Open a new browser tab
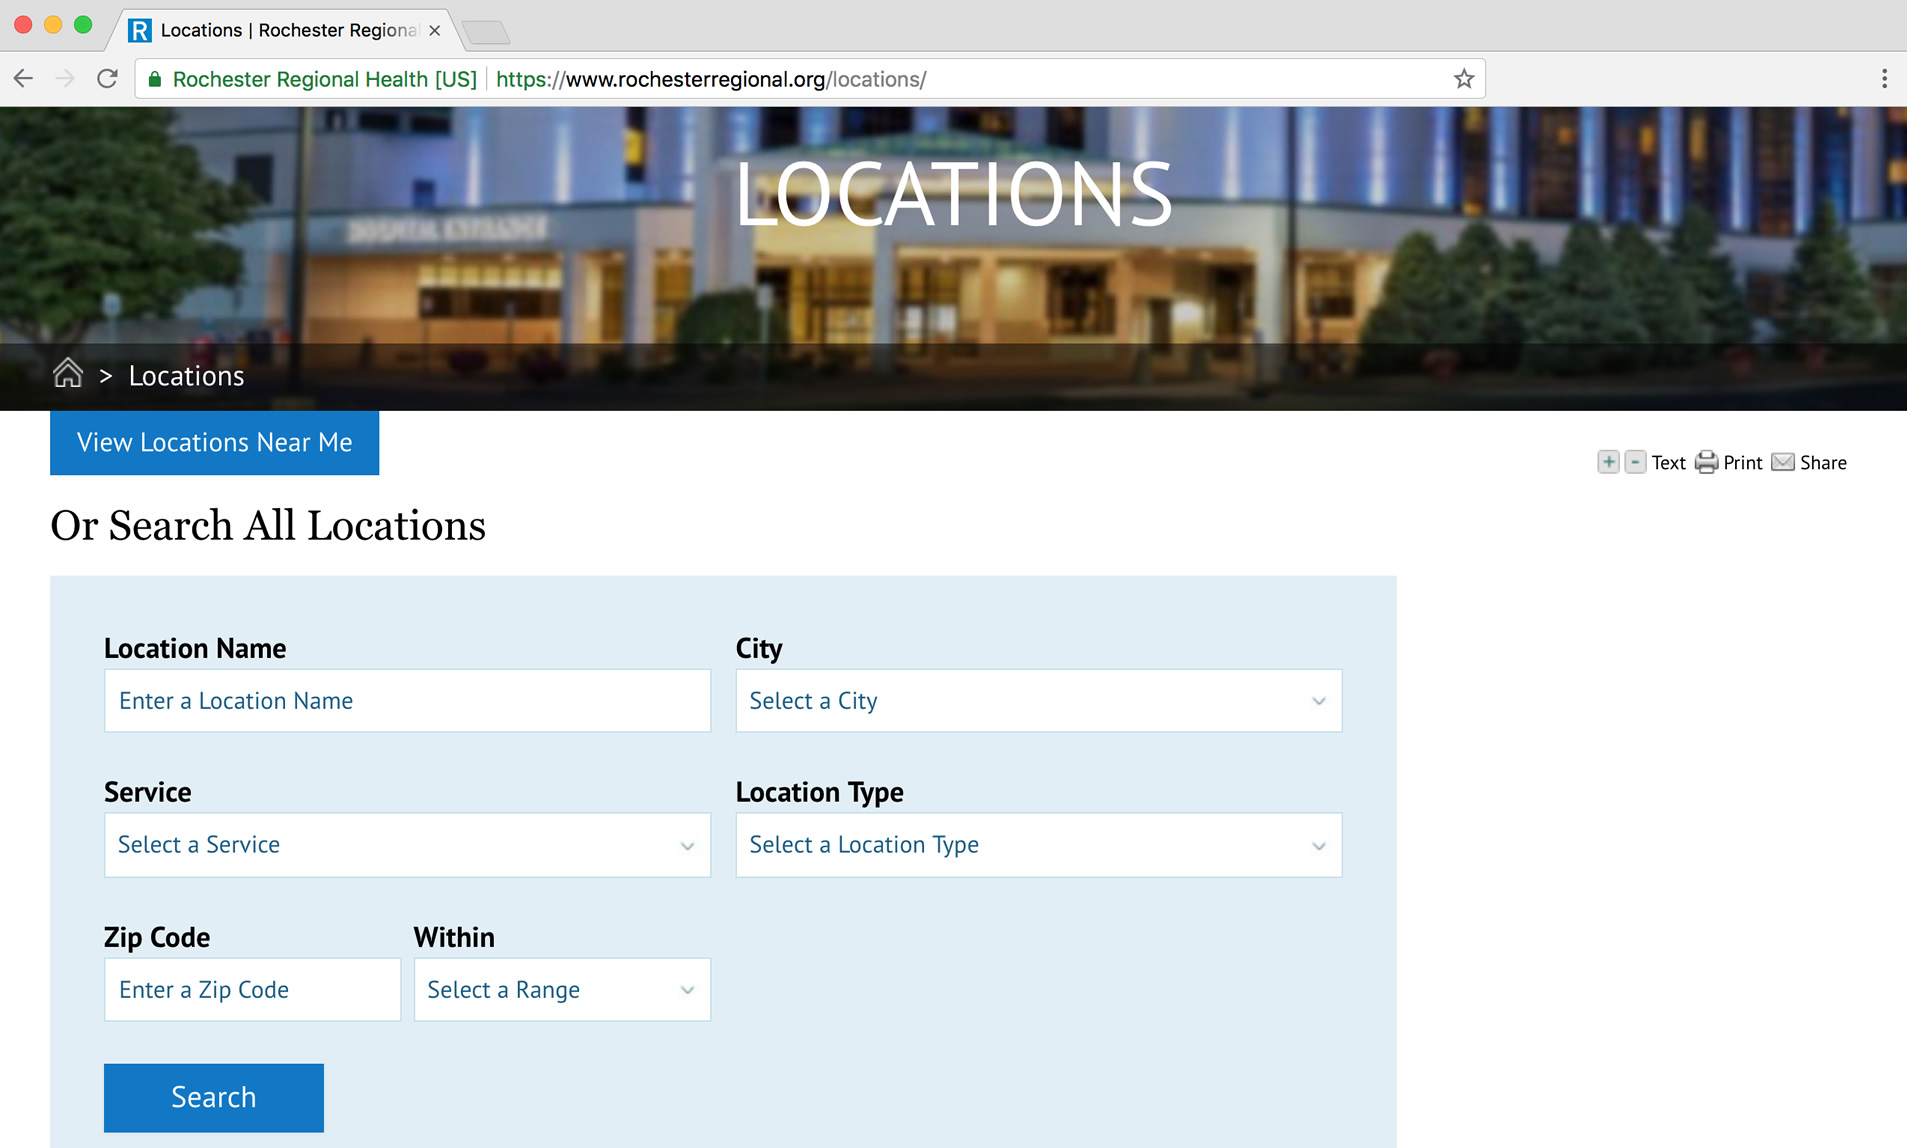 click(x=487, y=32)
